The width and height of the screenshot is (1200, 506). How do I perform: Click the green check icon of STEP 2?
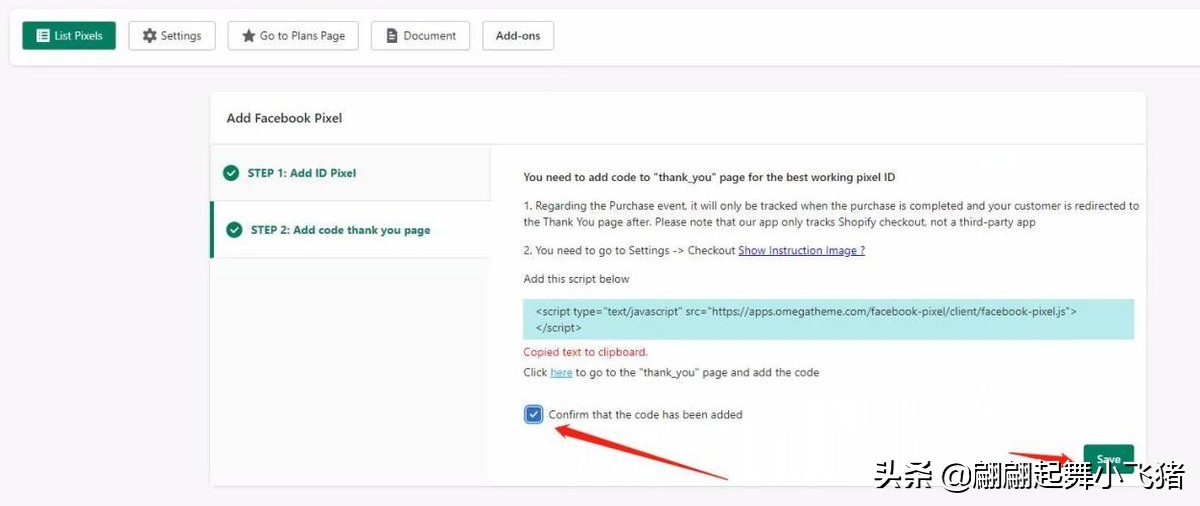click(234, 230)
